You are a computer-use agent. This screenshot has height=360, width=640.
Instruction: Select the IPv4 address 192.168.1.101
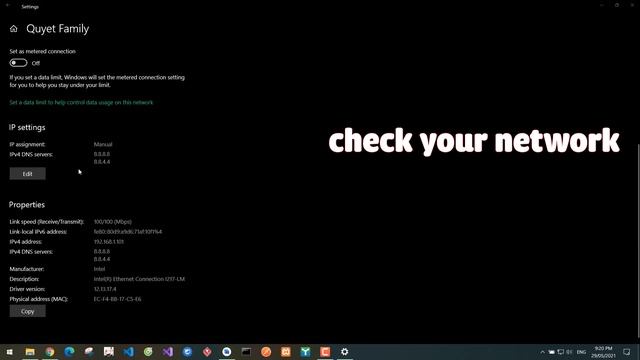(109, 242)
